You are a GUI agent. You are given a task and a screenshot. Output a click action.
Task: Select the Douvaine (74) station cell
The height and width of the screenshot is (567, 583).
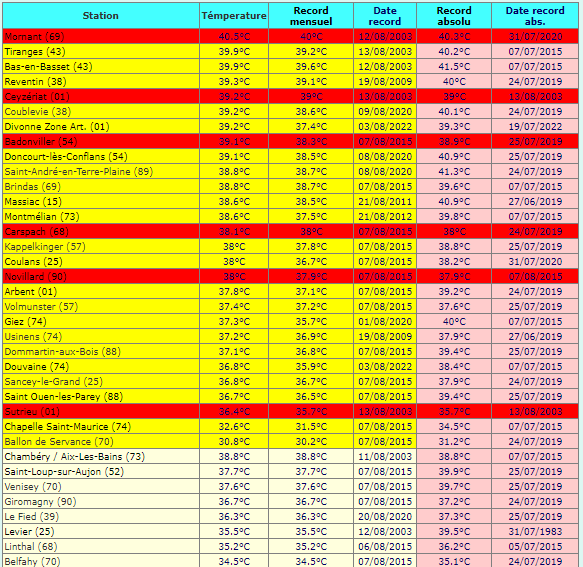[x=101, y=367]
